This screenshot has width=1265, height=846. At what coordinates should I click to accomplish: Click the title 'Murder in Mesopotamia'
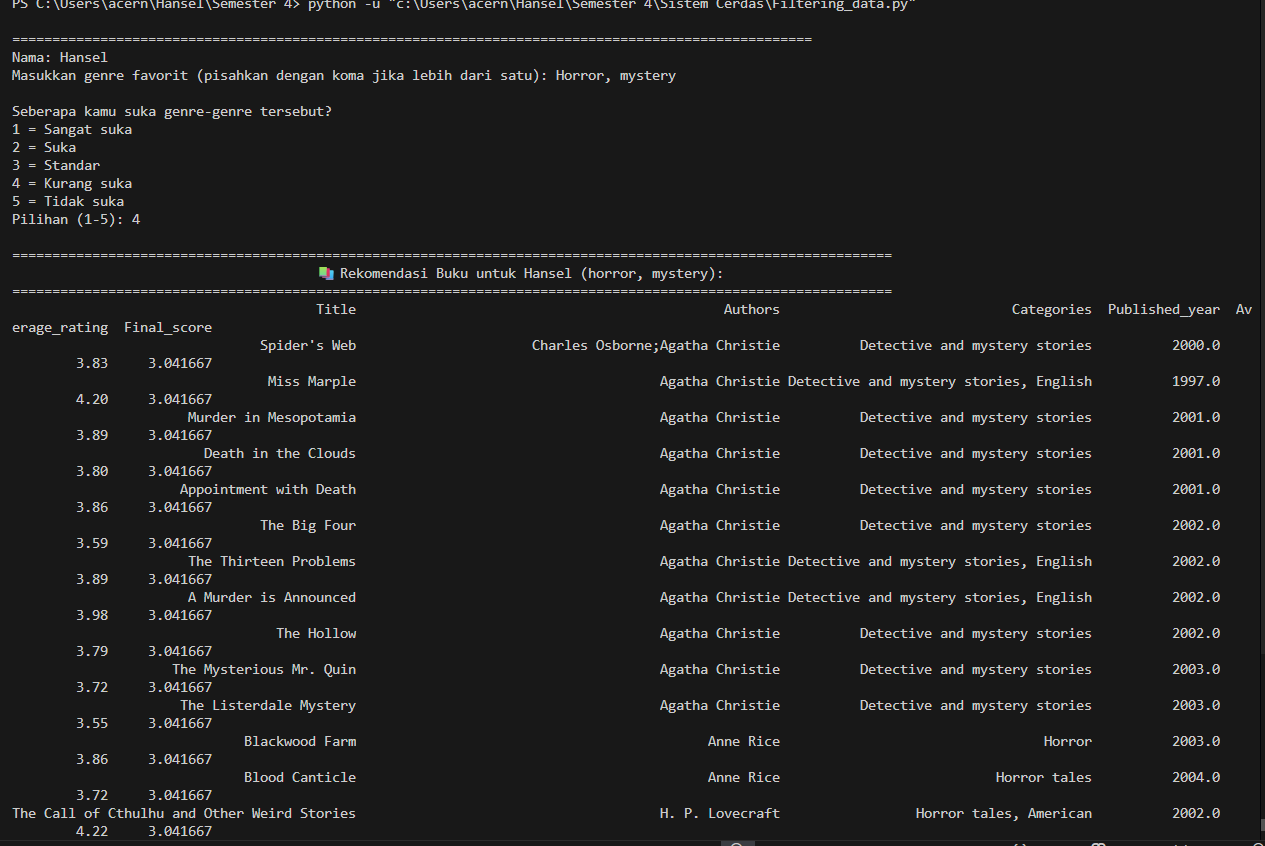point(272,417)
